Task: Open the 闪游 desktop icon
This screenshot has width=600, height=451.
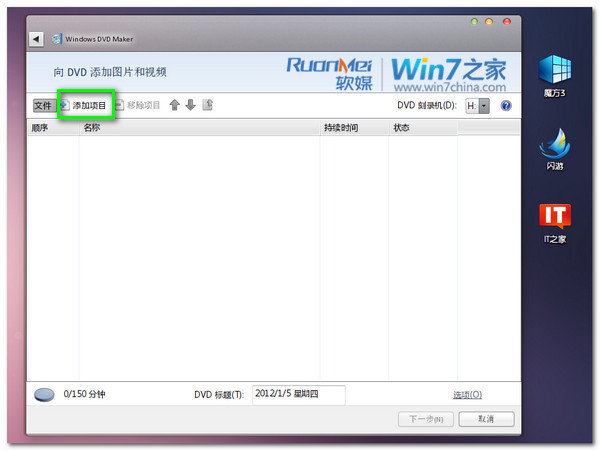Action: (555, 149)
